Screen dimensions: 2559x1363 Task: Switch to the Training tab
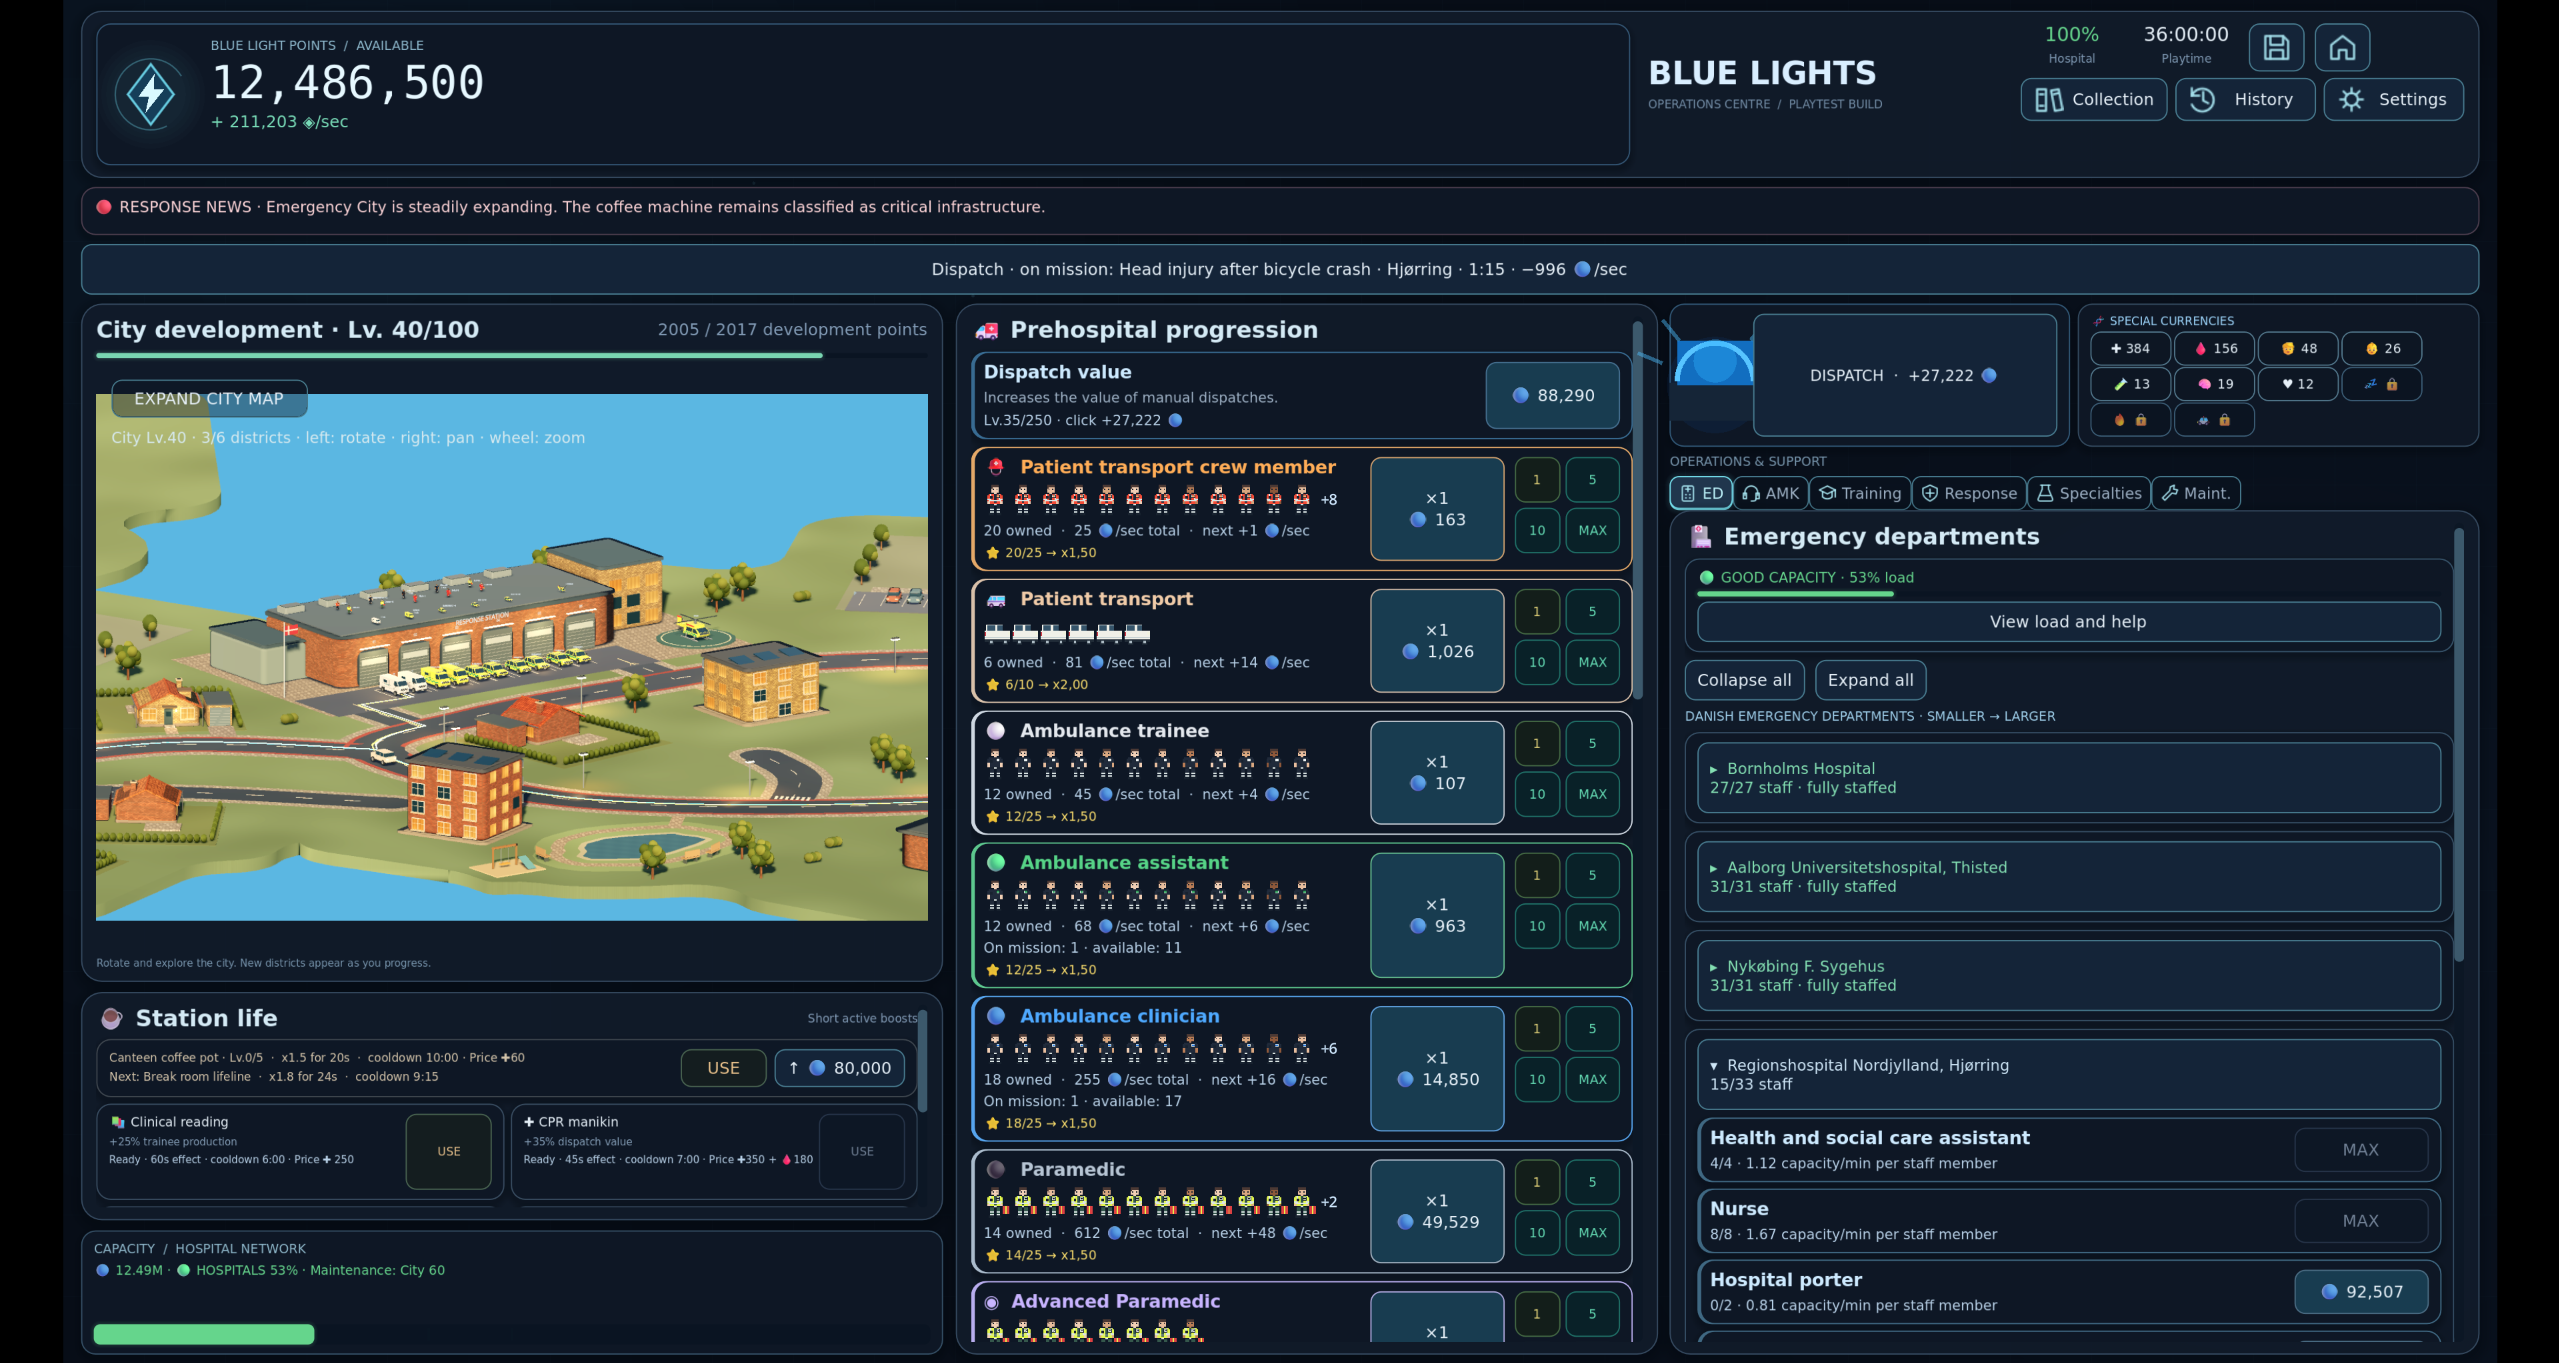pos(1860,493)
